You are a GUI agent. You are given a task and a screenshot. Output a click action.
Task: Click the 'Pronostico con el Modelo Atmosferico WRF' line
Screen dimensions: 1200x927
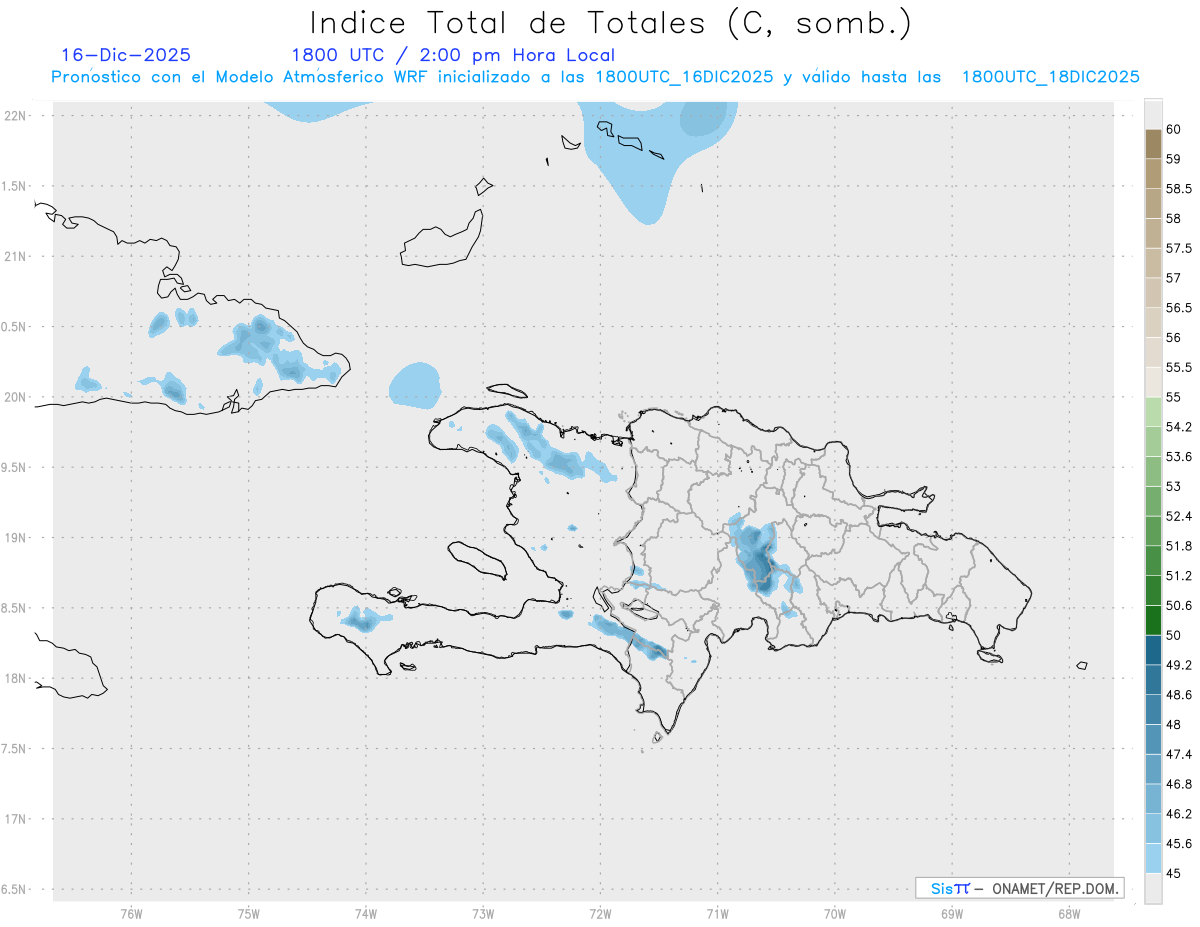[x=595, y=77]
